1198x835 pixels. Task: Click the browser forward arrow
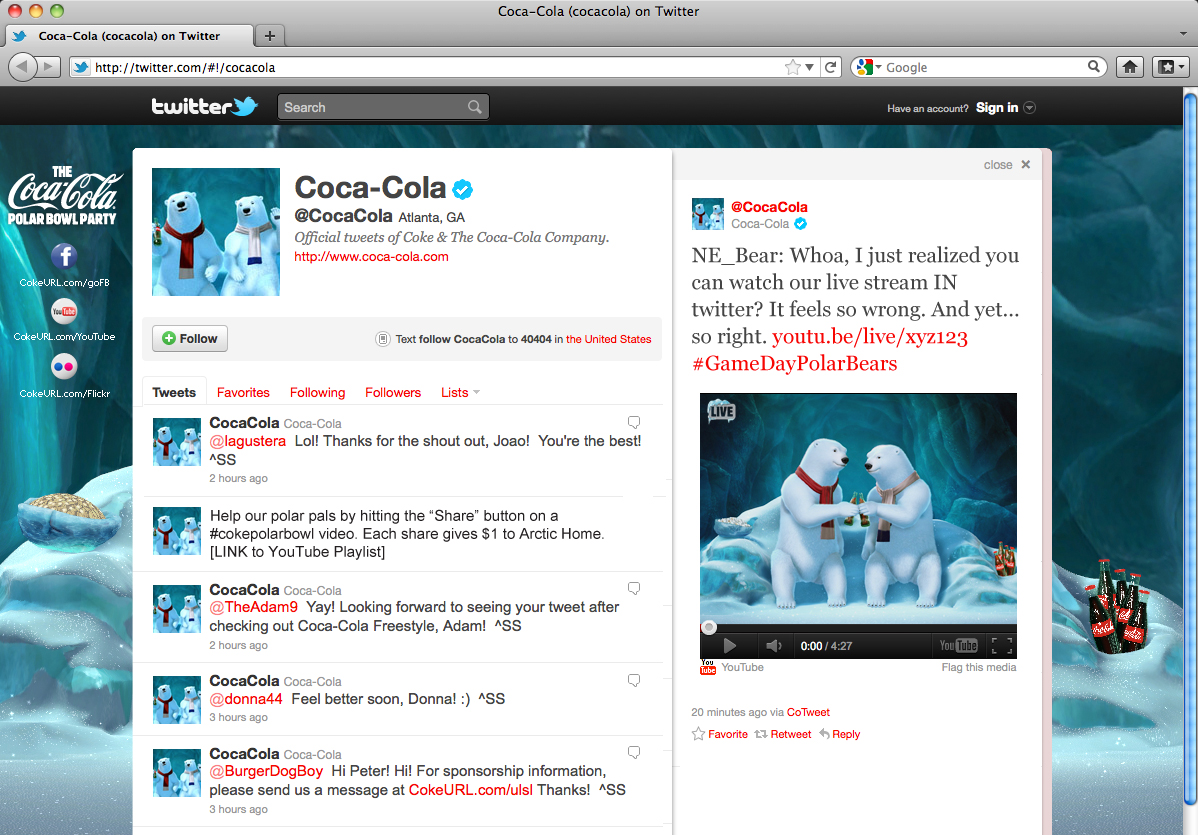(48, 67)
